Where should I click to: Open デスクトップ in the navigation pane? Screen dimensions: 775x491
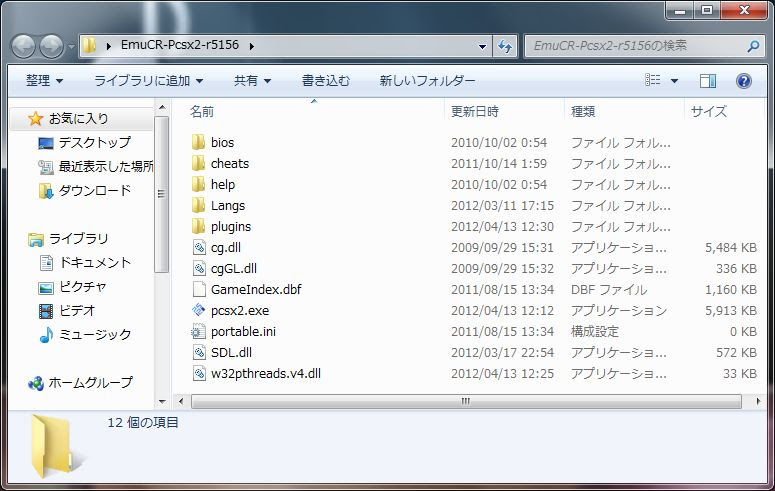94,142
